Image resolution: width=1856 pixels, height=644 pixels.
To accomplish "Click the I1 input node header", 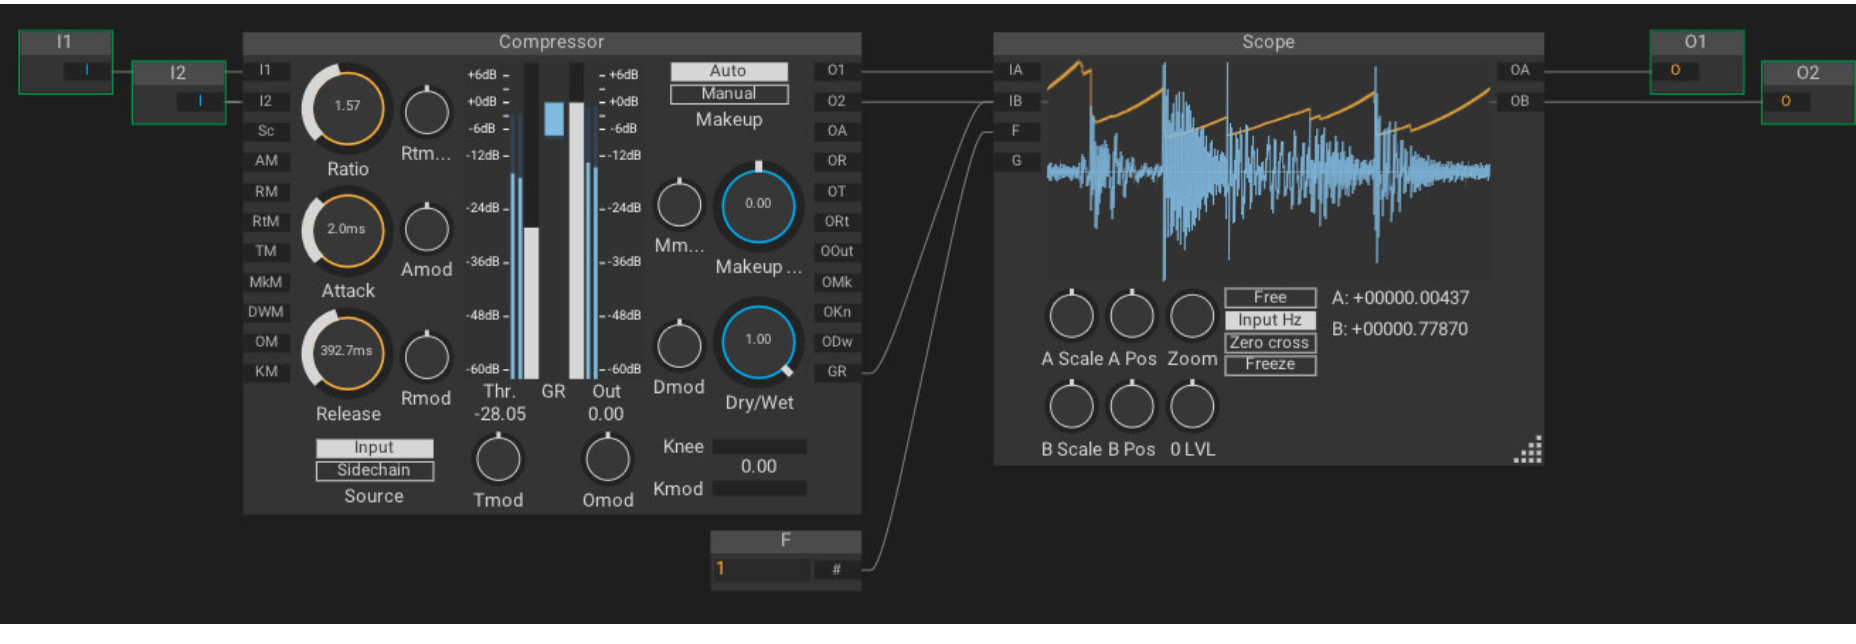I will pyautogui.click(x=66, y=42).
